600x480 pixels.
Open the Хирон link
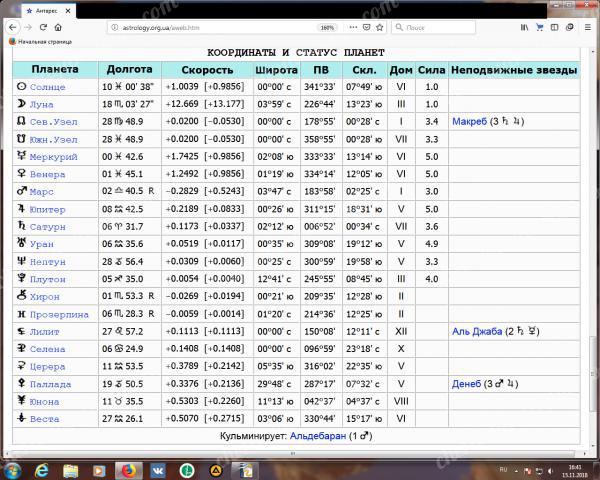45,297
